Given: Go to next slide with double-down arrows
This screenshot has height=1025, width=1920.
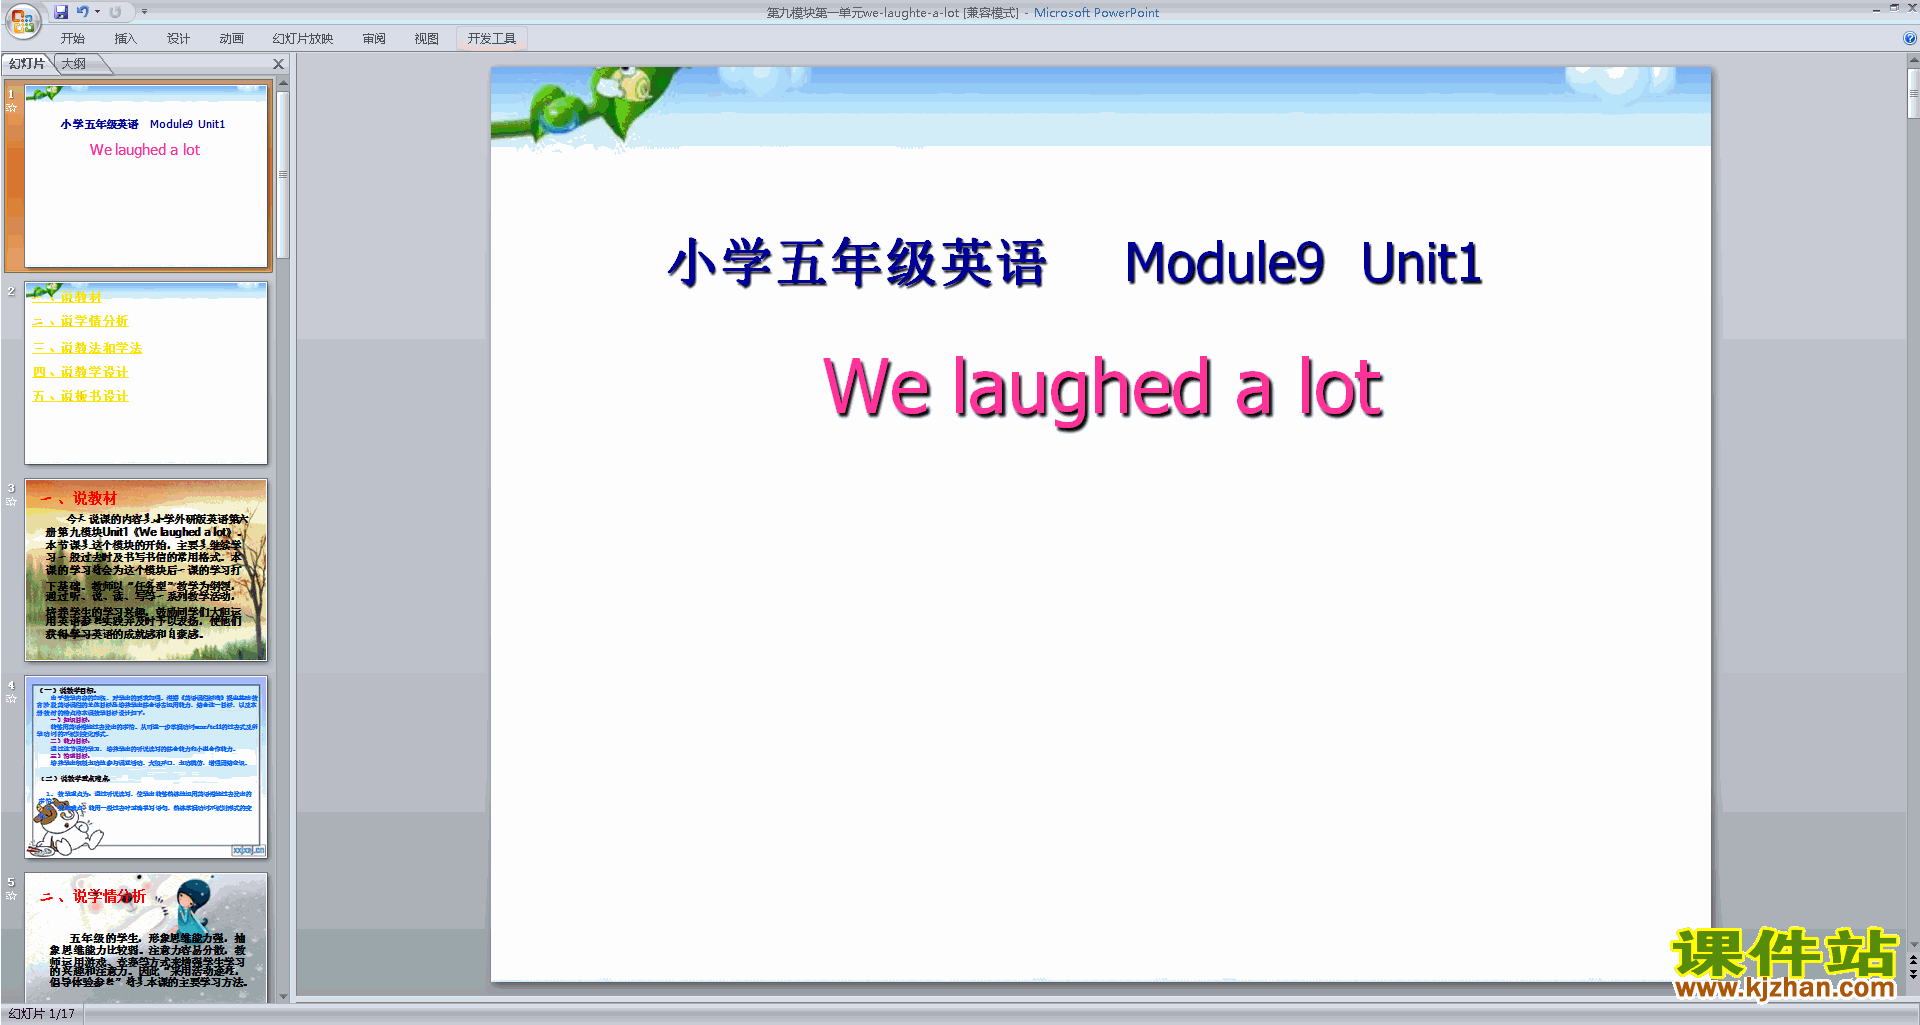Looking at the screenshot, I should coord(1913,974).
